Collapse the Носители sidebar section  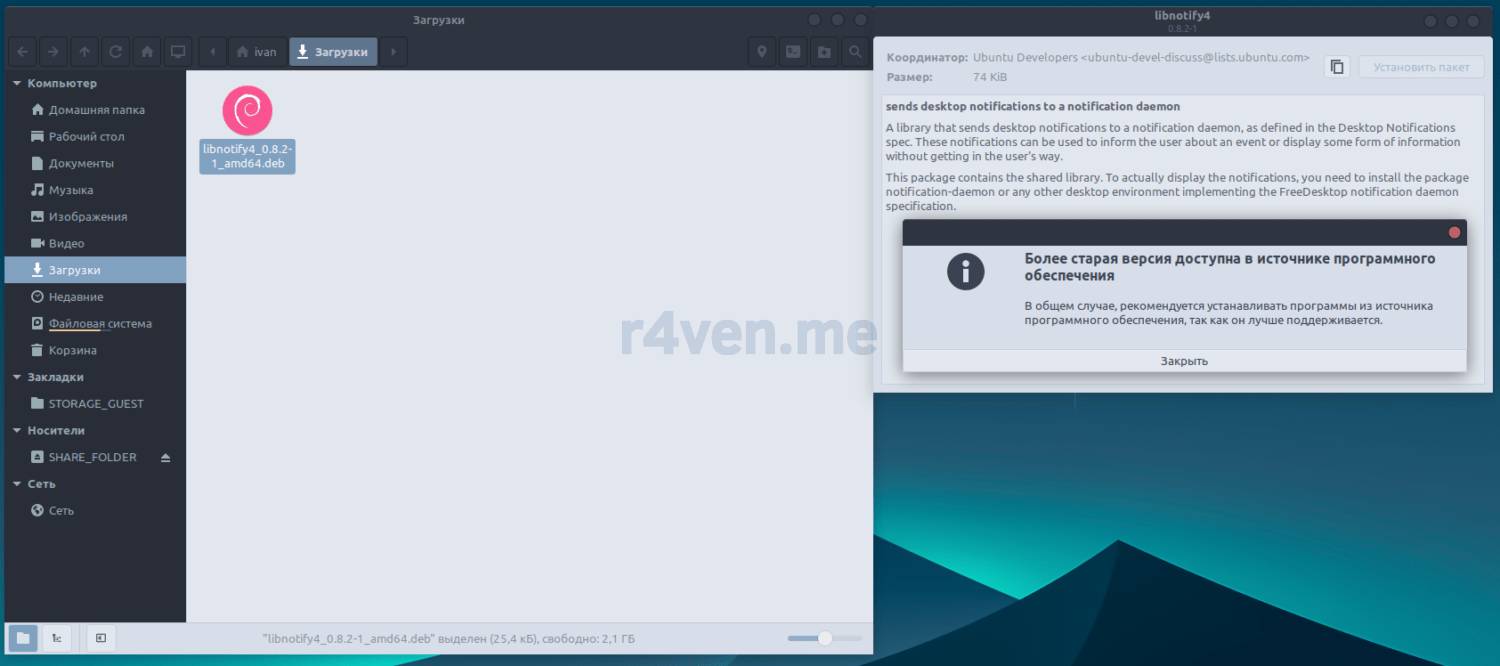(x=17, y=431)
